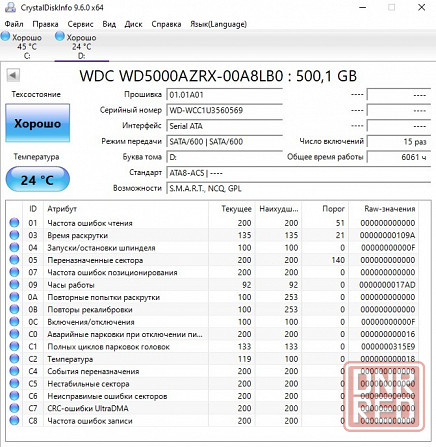Click status circle for attribute 03

point(14,235)
